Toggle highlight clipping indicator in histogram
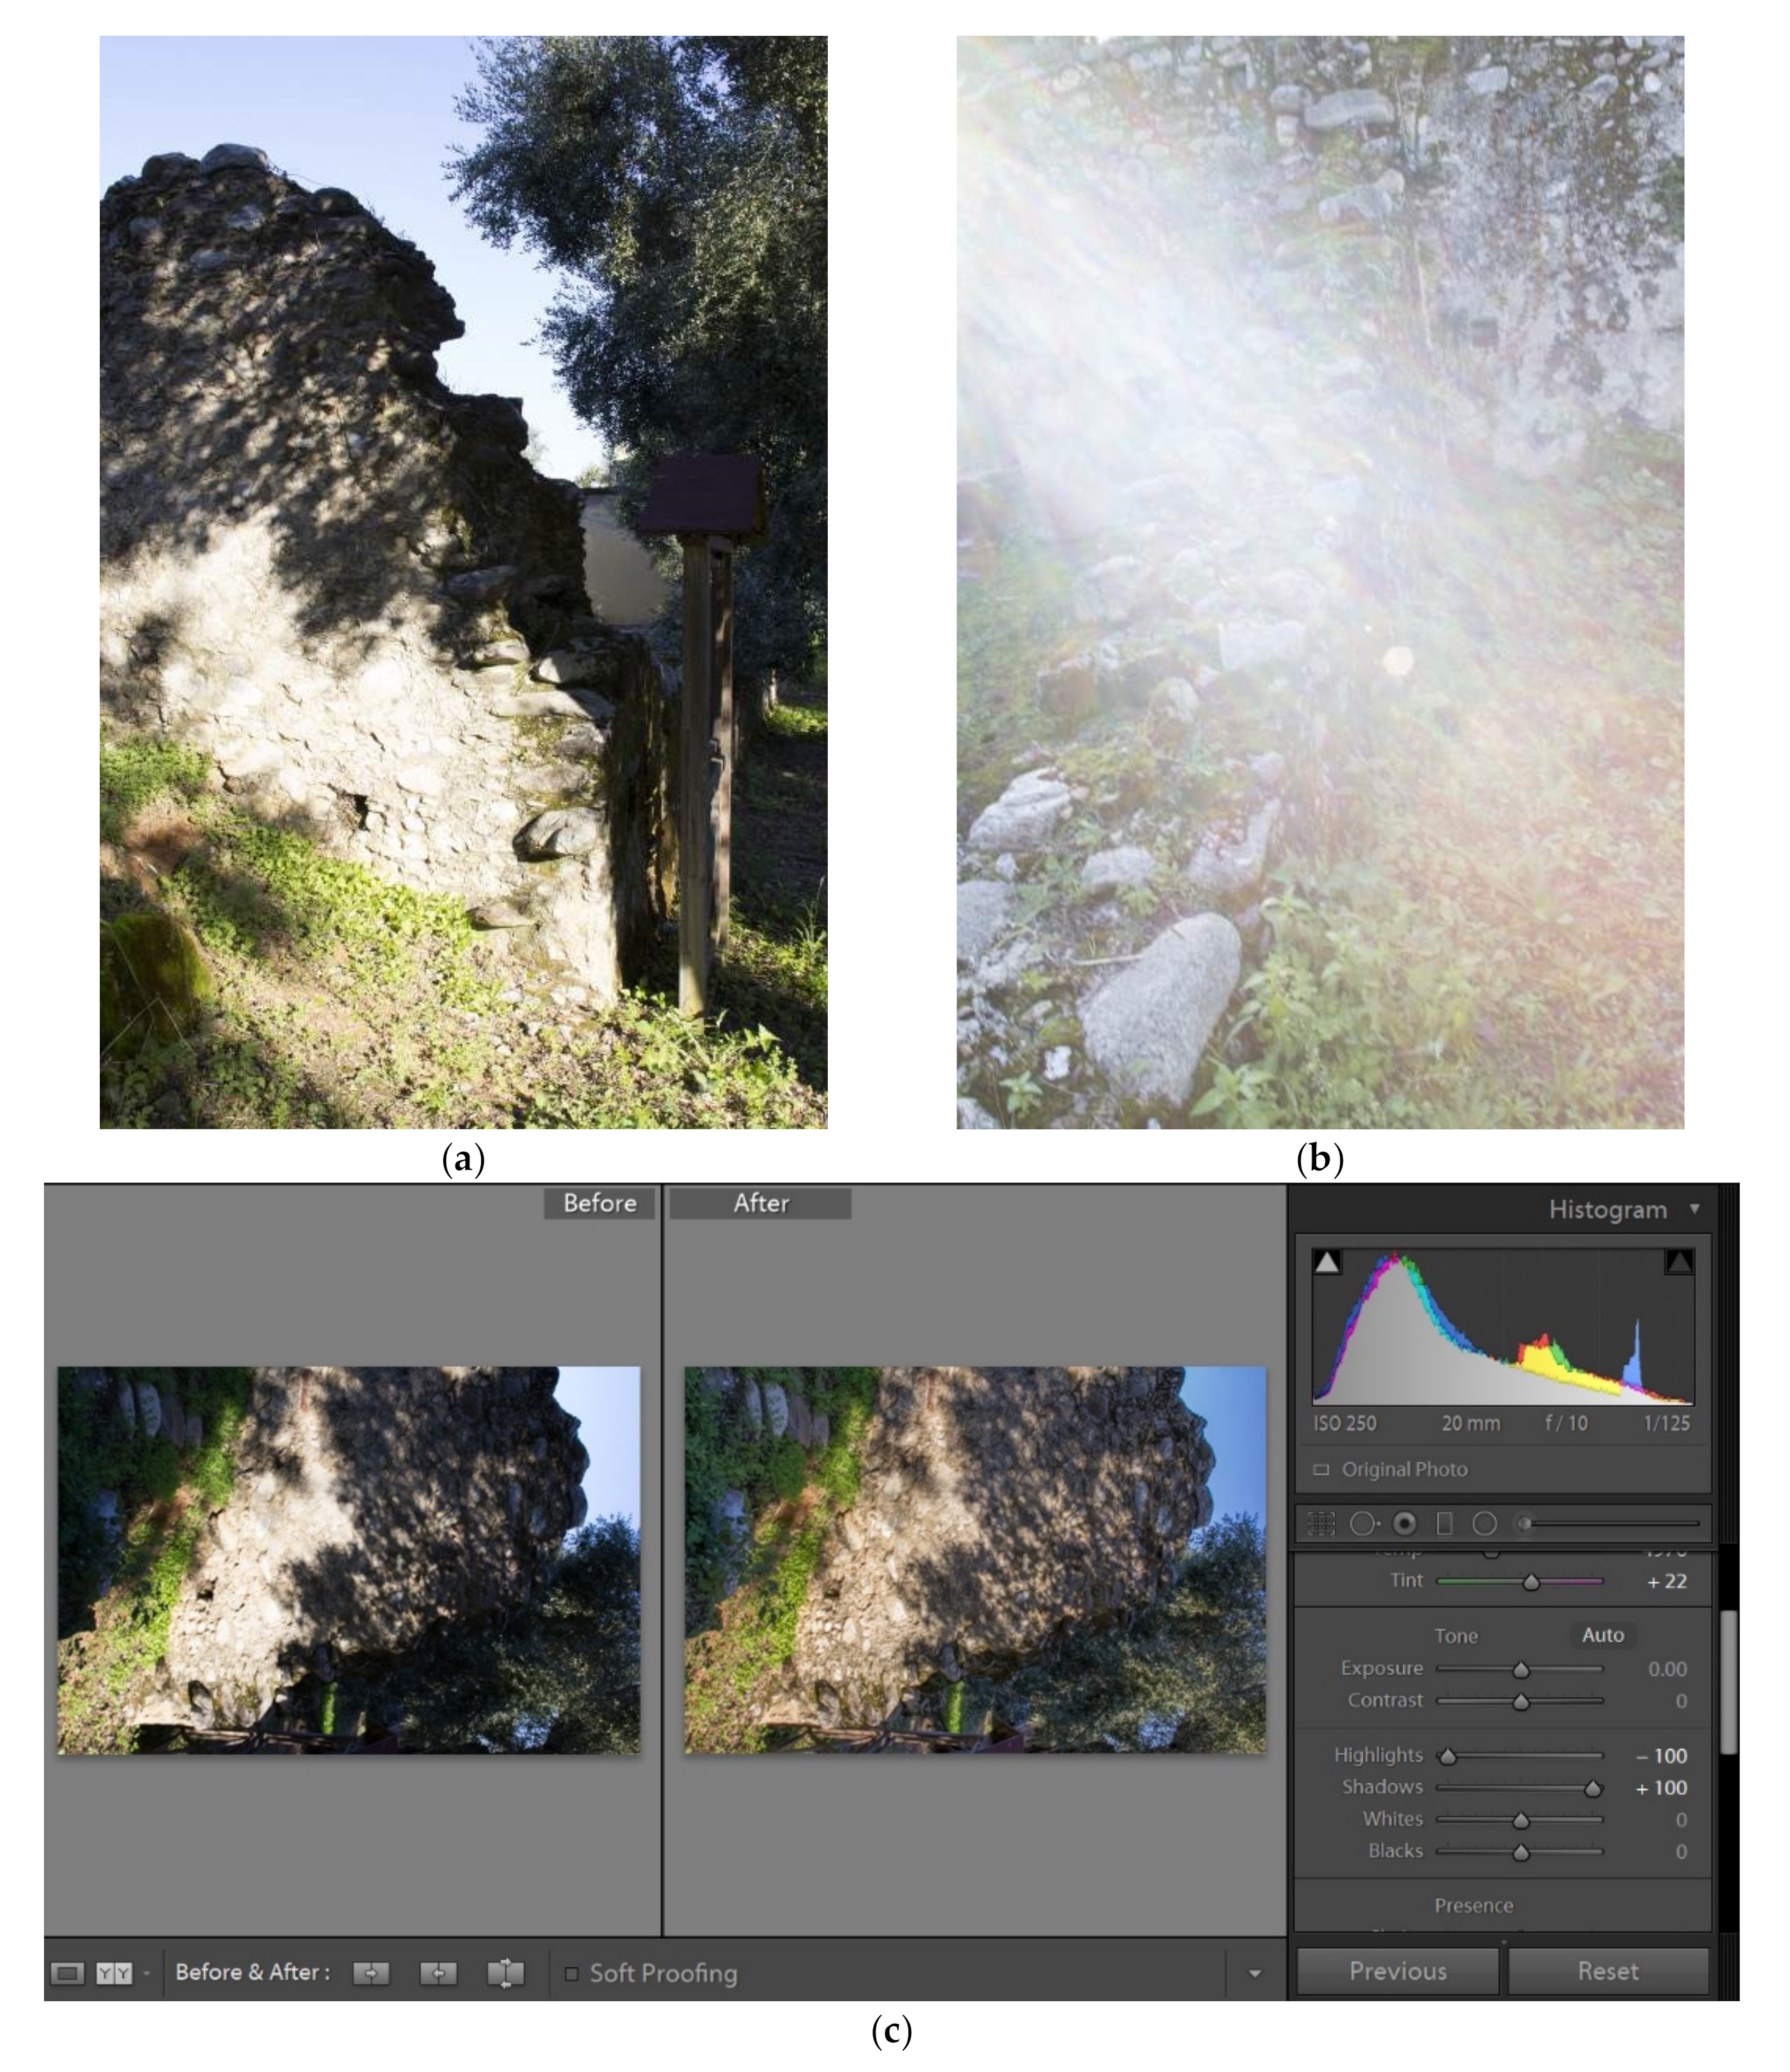This screenshot has width=1790, height=2072. click(x=1679, y=1262)
